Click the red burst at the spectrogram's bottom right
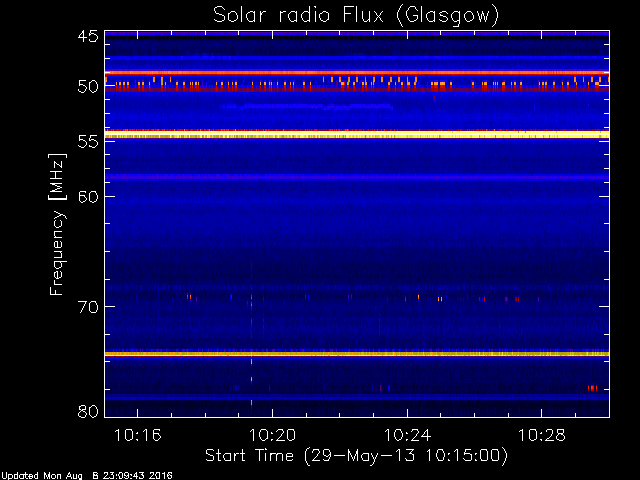Viewport: 640px width, 480px height. 592,388
